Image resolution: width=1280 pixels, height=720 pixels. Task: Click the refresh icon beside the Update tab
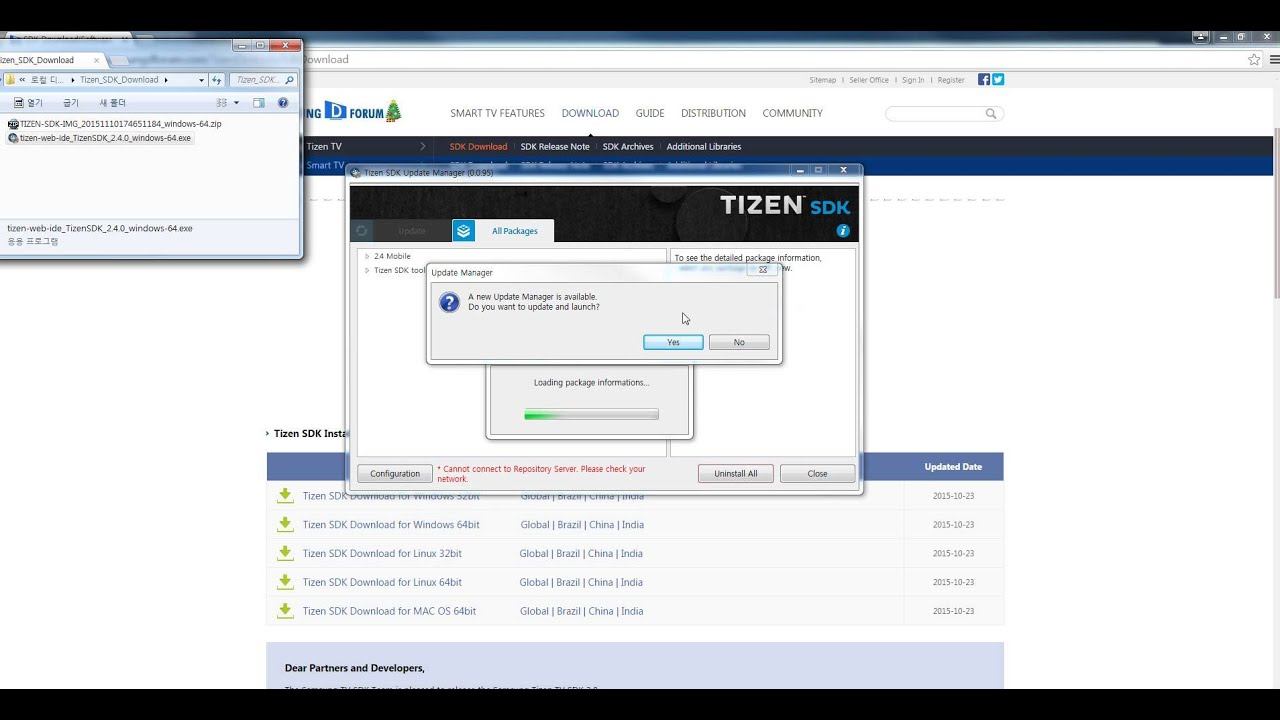click(361, 231)
